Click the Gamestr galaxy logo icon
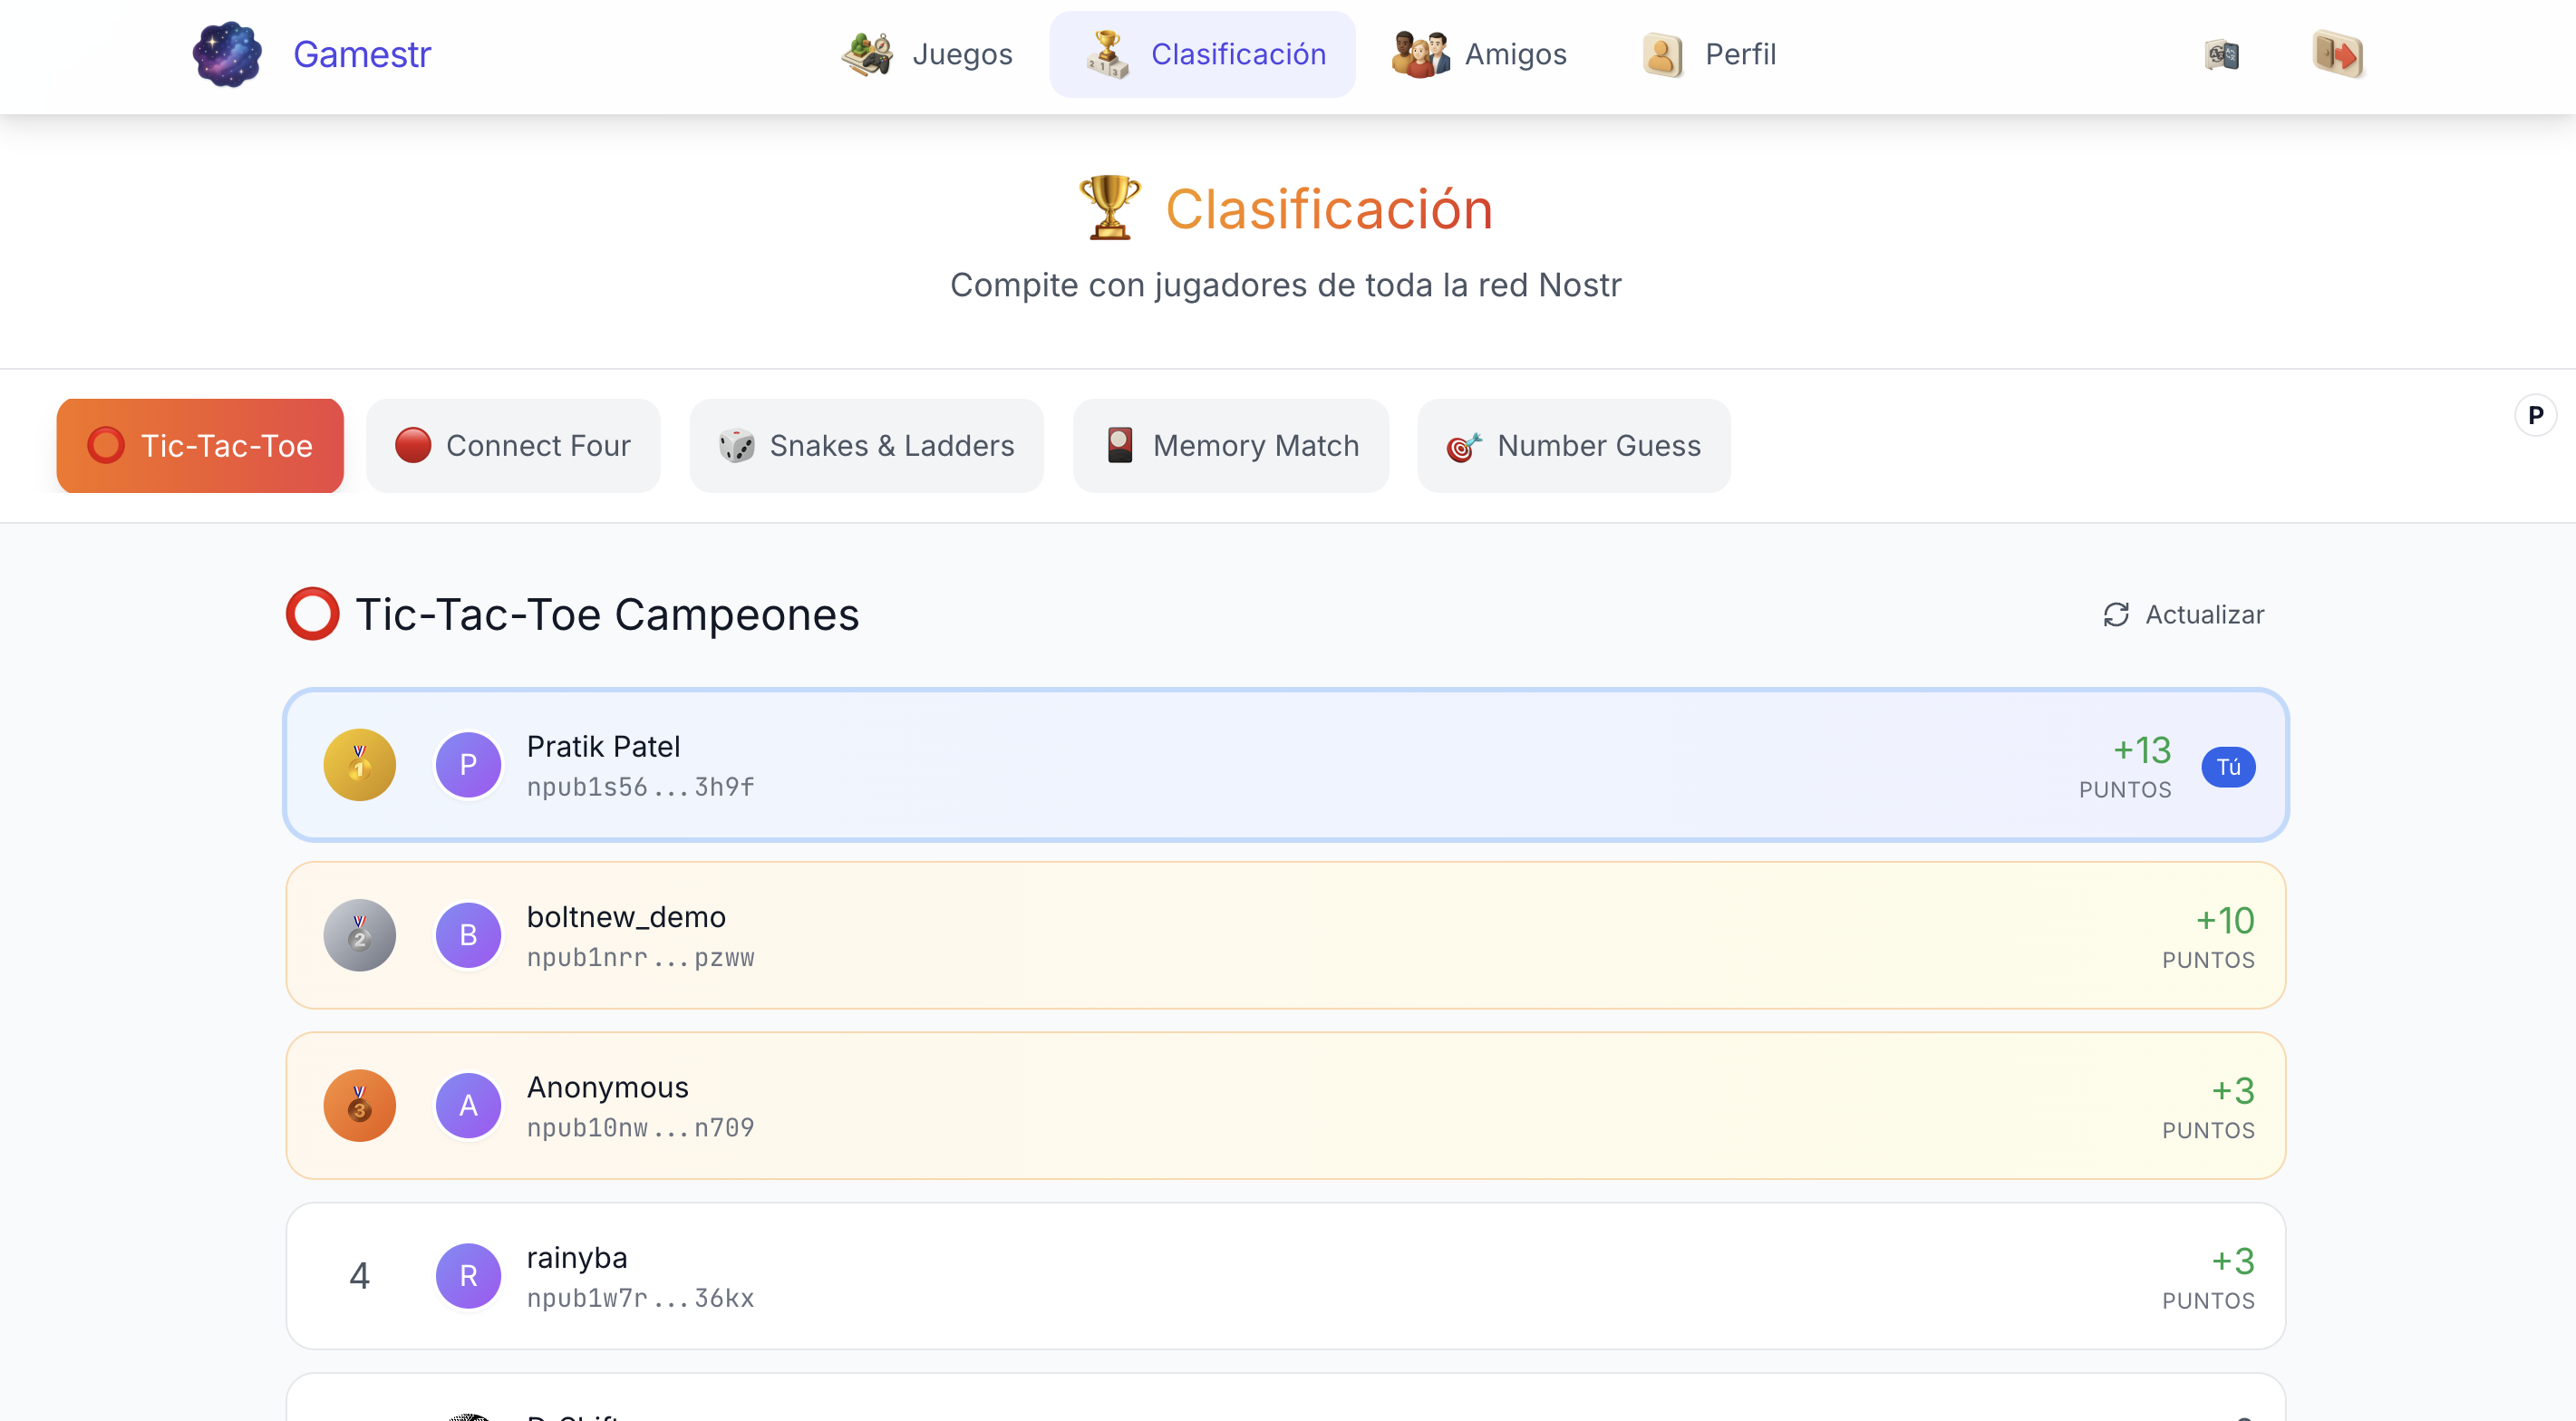This screenshot has width=2576, height=1421. (x=227, y=54)
